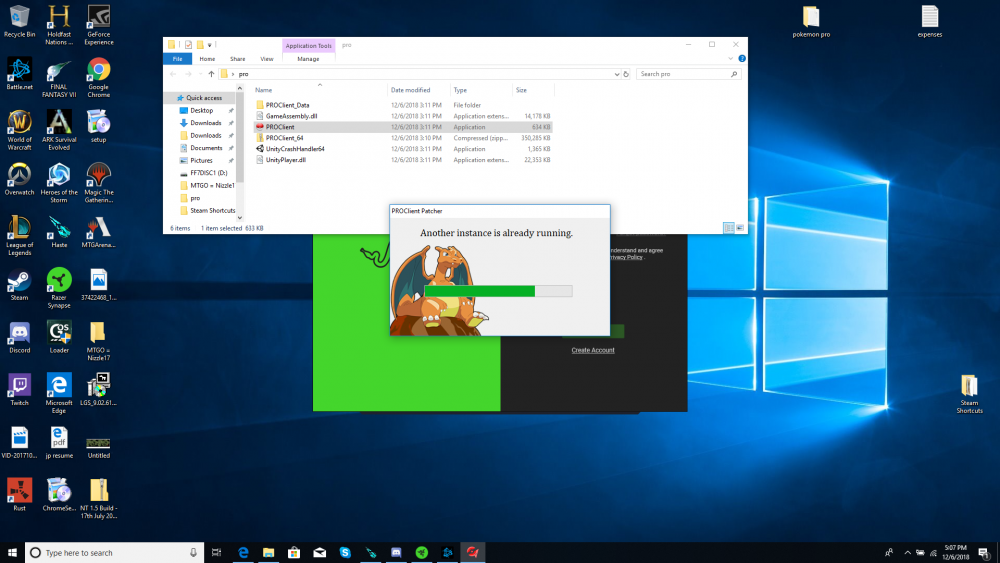Expand the Explorer ribbon chevron
Viewport: 1000px width, 563px height.
point(729,59)
